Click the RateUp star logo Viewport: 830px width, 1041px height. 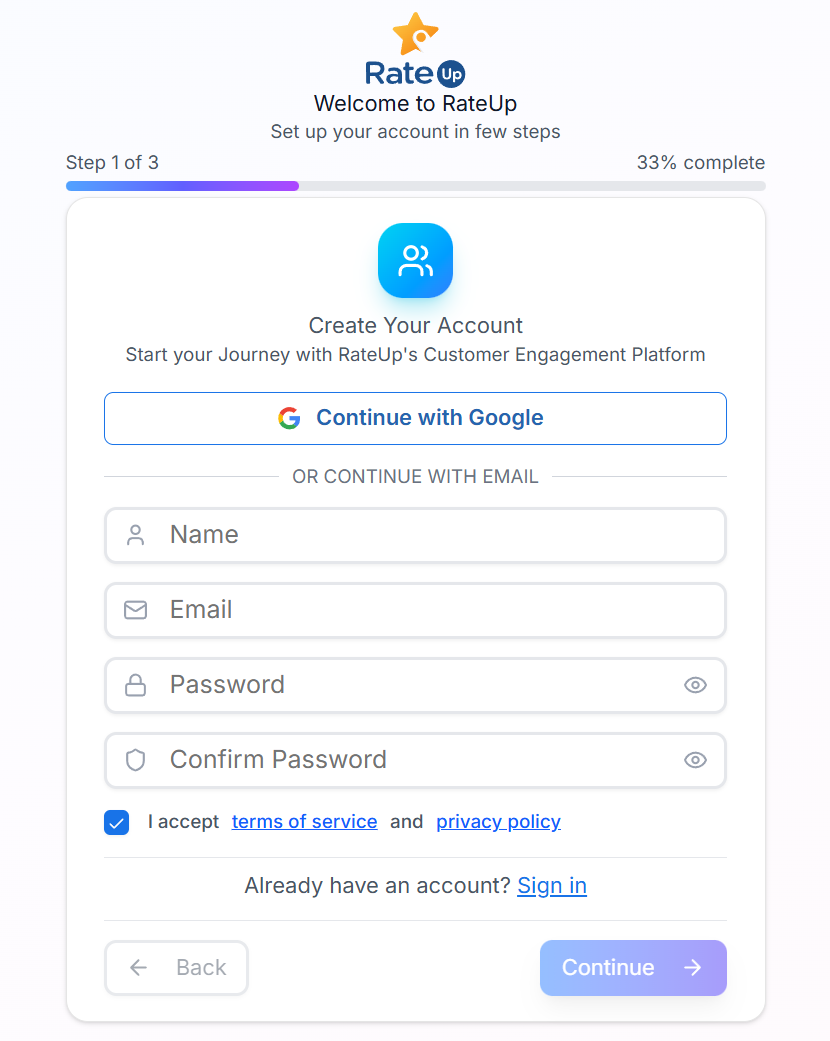coord(415,32)
